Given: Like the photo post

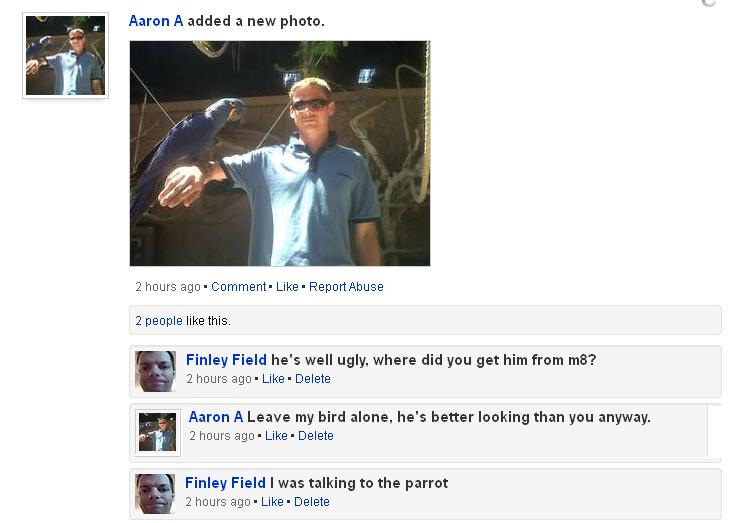Looking at the screenshot, I should [x=287, y=287].
